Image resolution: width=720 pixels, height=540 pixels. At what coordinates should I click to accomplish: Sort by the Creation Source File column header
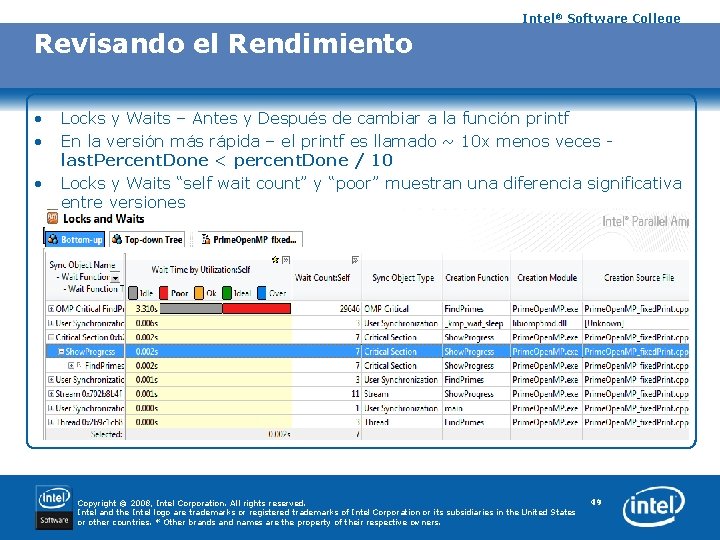(x=639, y=277)
